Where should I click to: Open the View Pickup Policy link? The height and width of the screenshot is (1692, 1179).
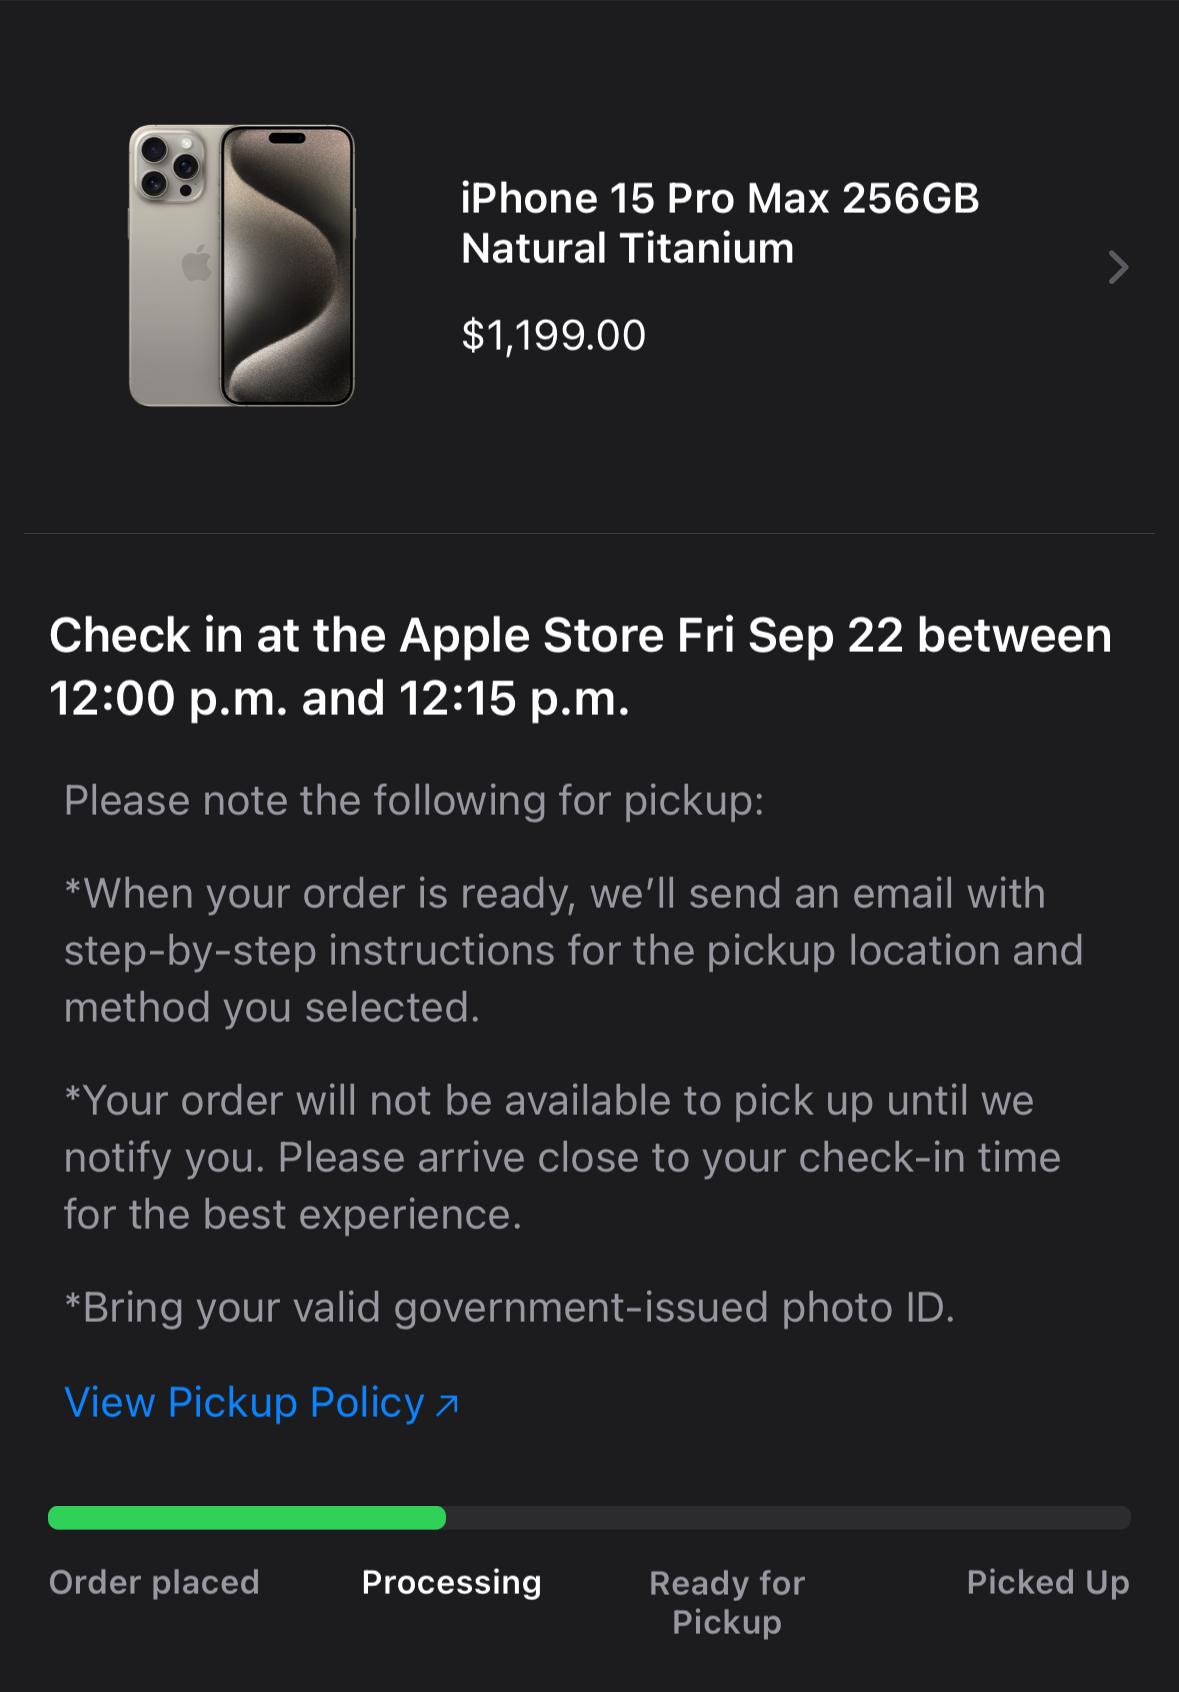244,1402
